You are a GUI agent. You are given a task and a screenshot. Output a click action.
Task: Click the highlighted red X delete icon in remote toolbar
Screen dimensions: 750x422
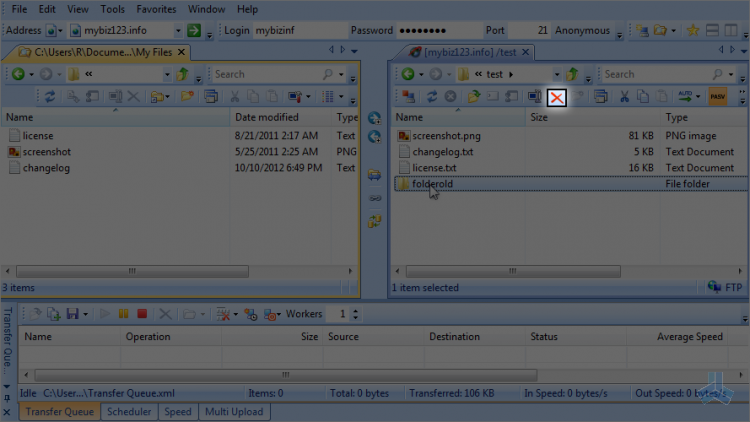(x=556, y=98)
